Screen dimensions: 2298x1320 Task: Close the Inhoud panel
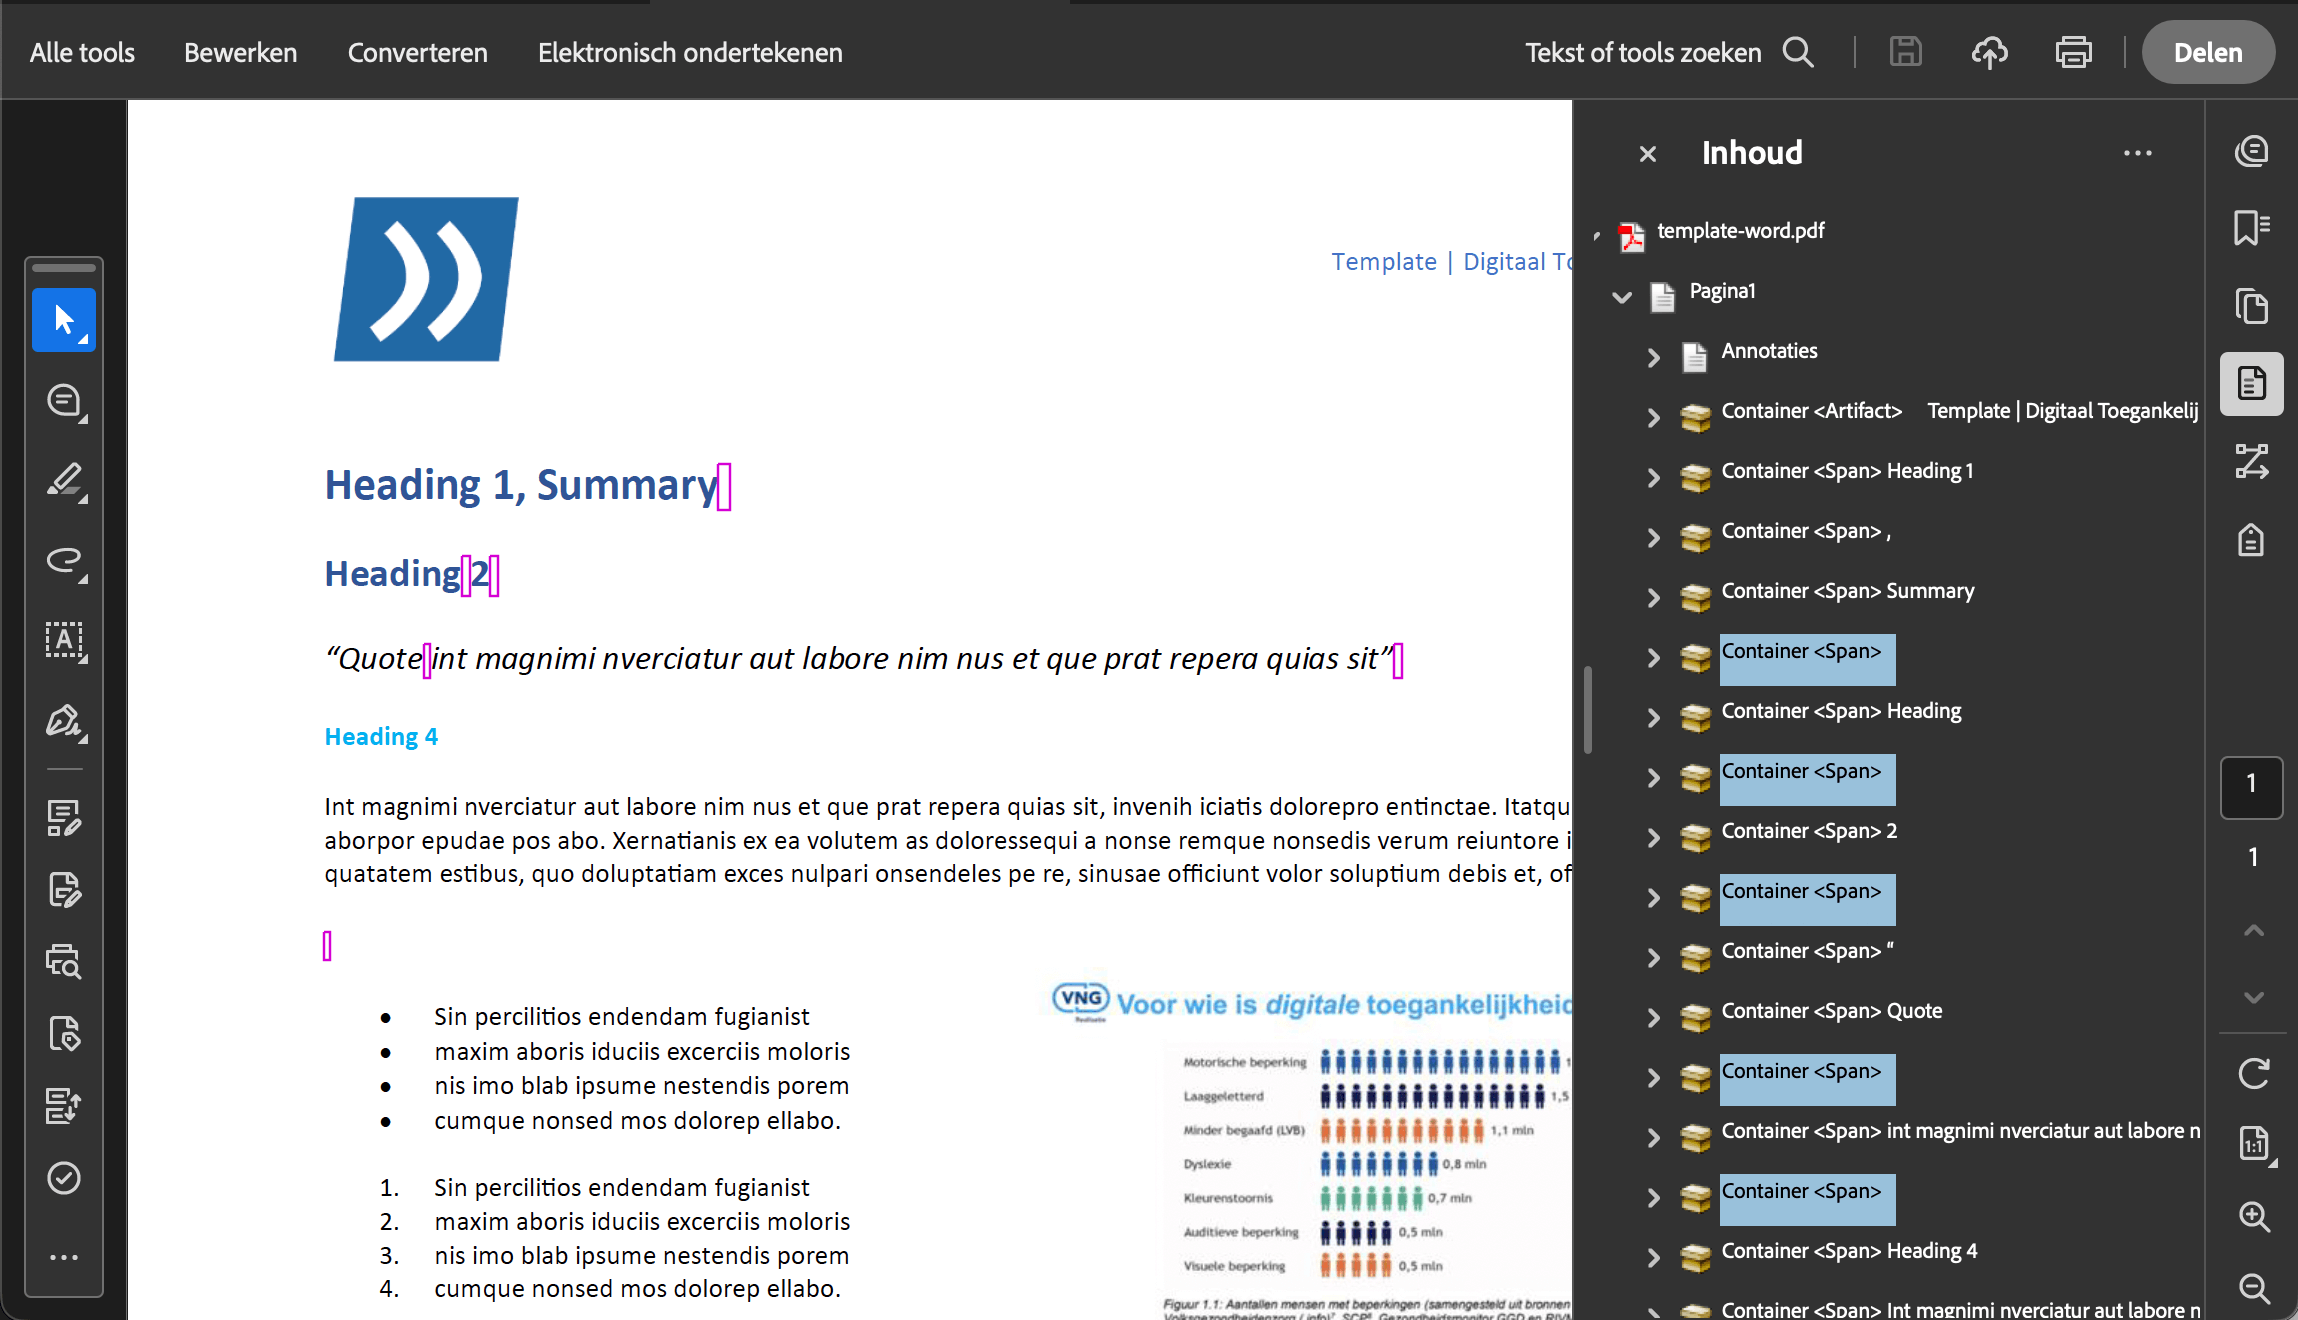(1648, 154)
